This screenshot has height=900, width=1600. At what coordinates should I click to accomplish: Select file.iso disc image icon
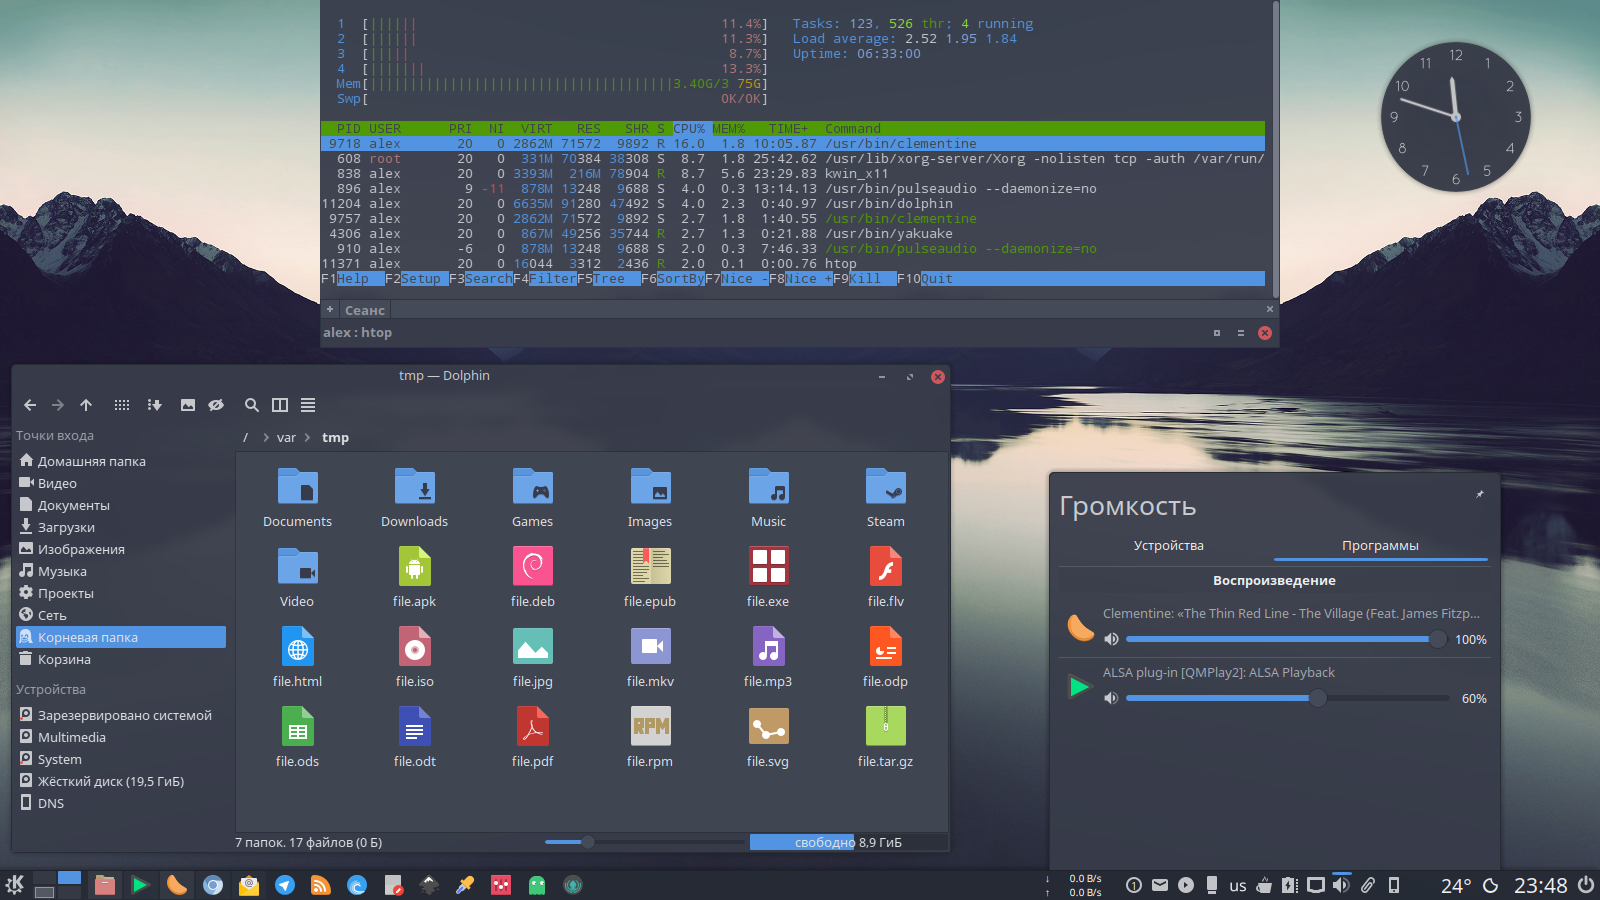tap(415, 646)
